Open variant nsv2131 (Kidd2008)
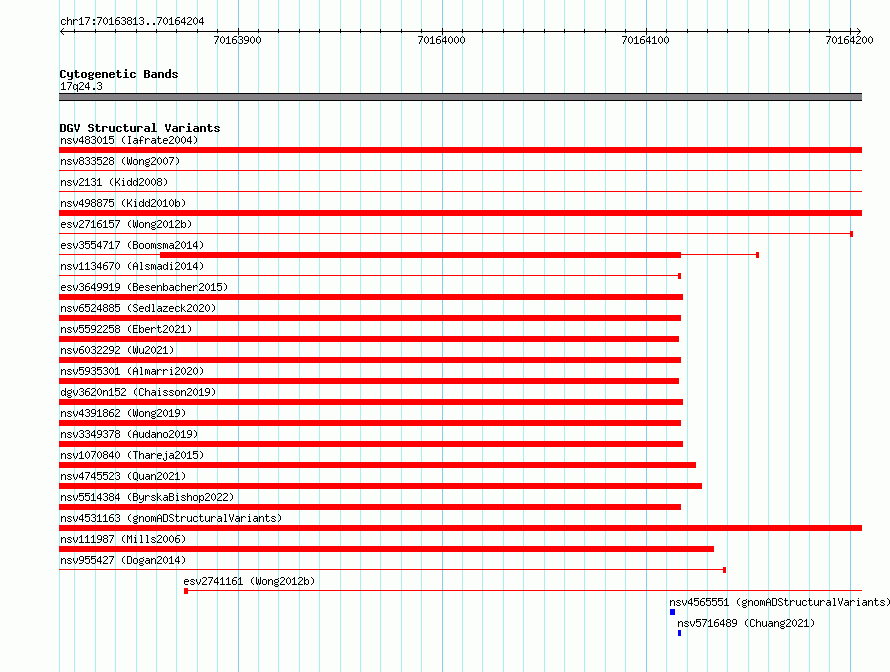Viewport: 890px width, 672px height. [x=114, y=182]
